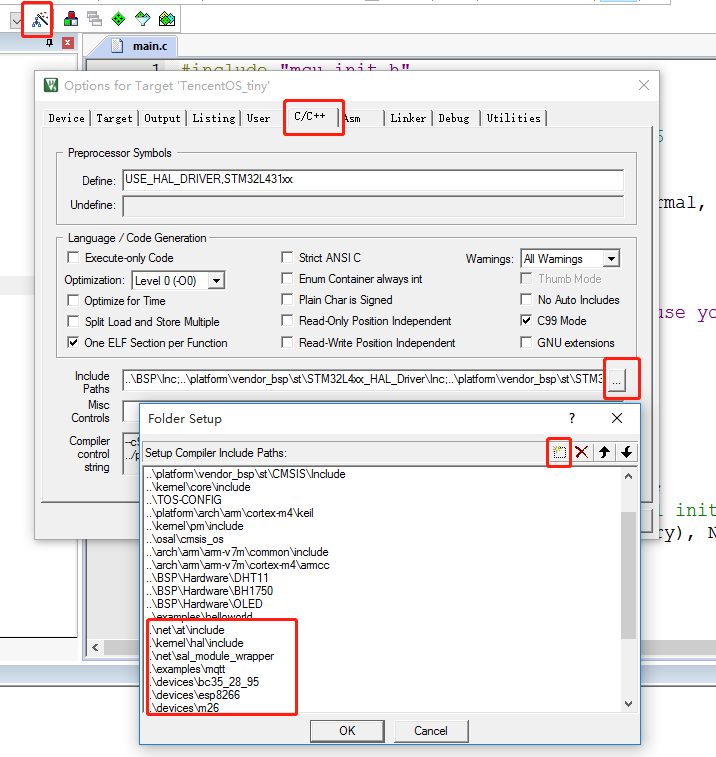
Task: Toggle Execute-only Code checkbox
Action: 73,257
